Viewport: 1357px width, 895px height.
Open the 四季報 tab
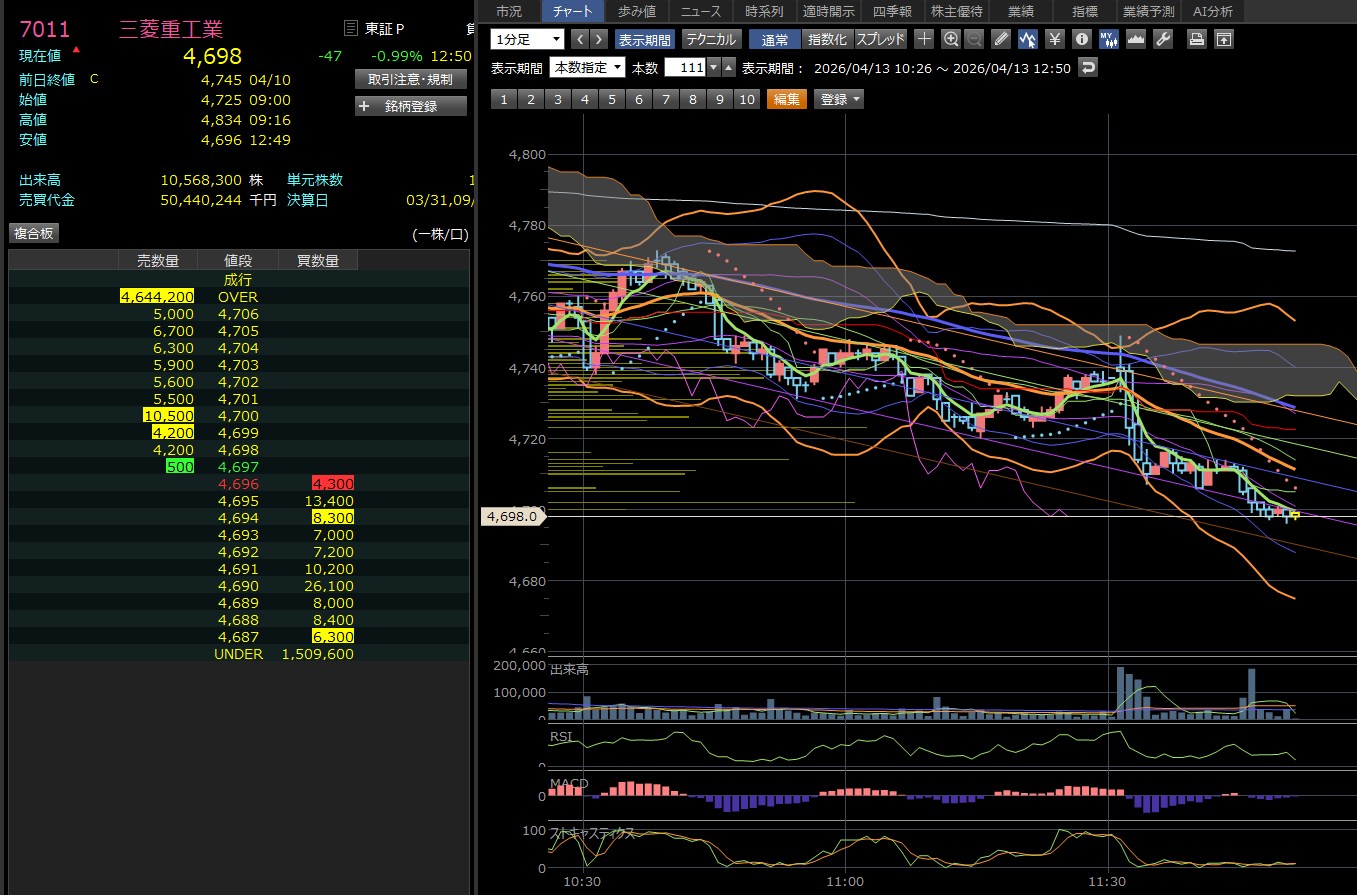pos(893,12)
